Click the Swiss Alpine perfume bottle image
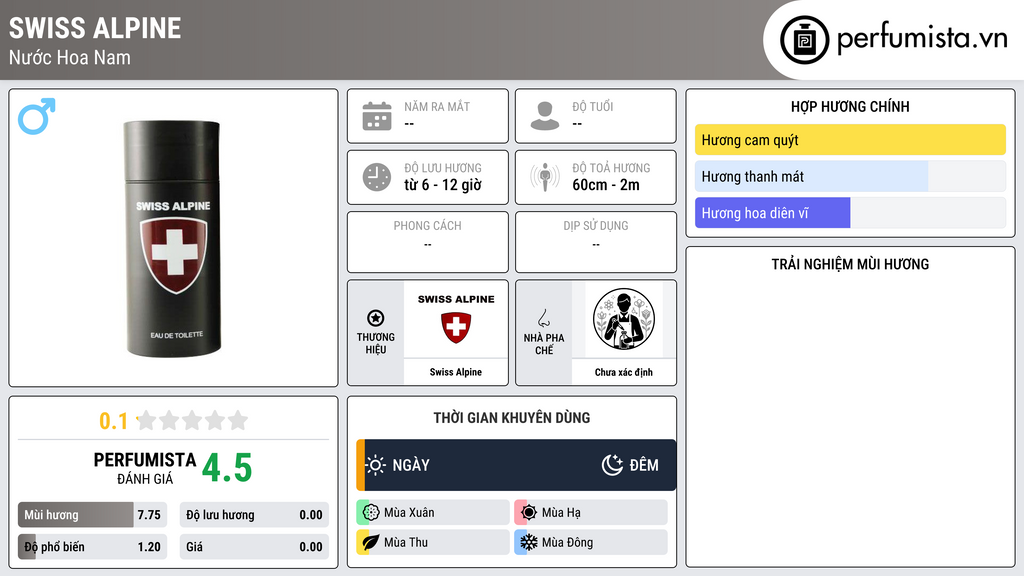The width and height of the screenshot is (1024, 576). (x=173, y=238)
